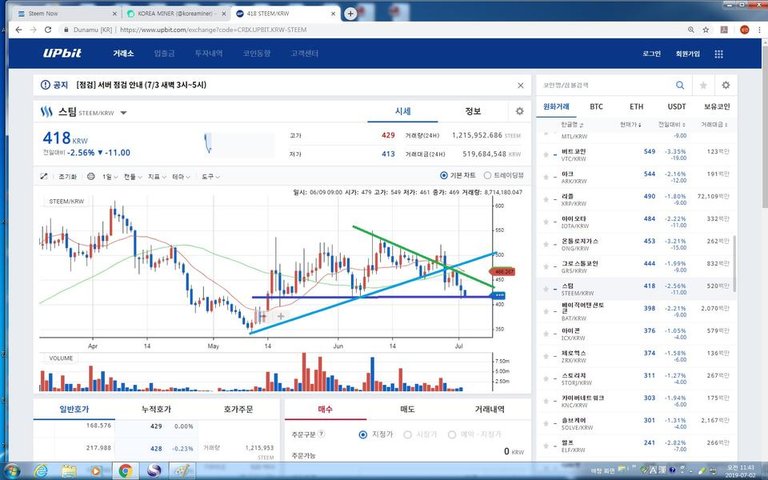The height and width of the screenshot is (480, 768).
Task: Click the coin search magnifier icon
Action: coord(680,85)
